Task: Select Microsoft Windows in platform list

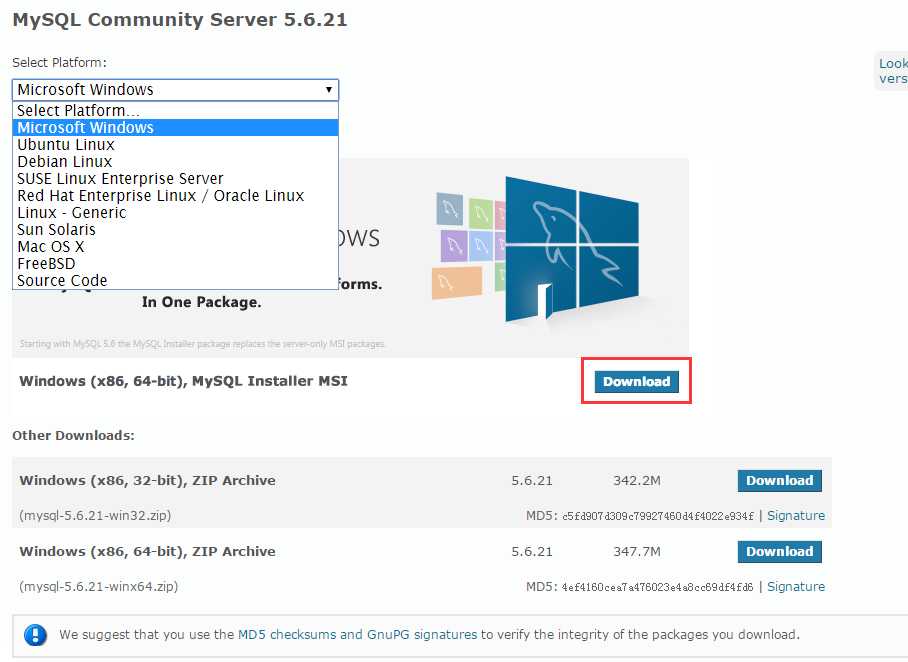Action: coord(175,127)
